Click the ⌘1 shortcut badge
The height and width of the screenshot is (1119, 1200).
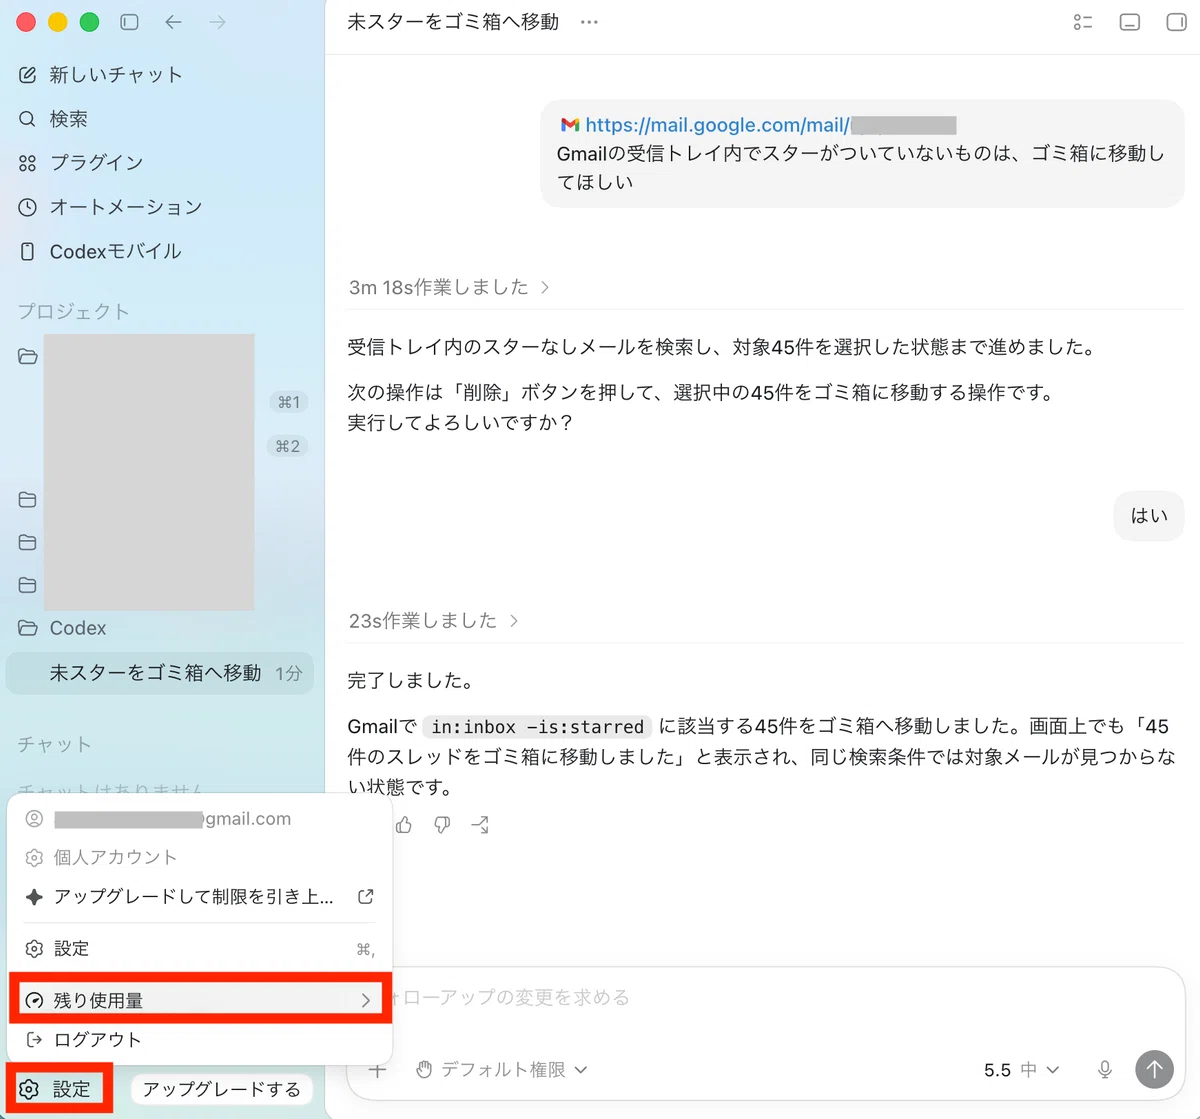(289, 402)
